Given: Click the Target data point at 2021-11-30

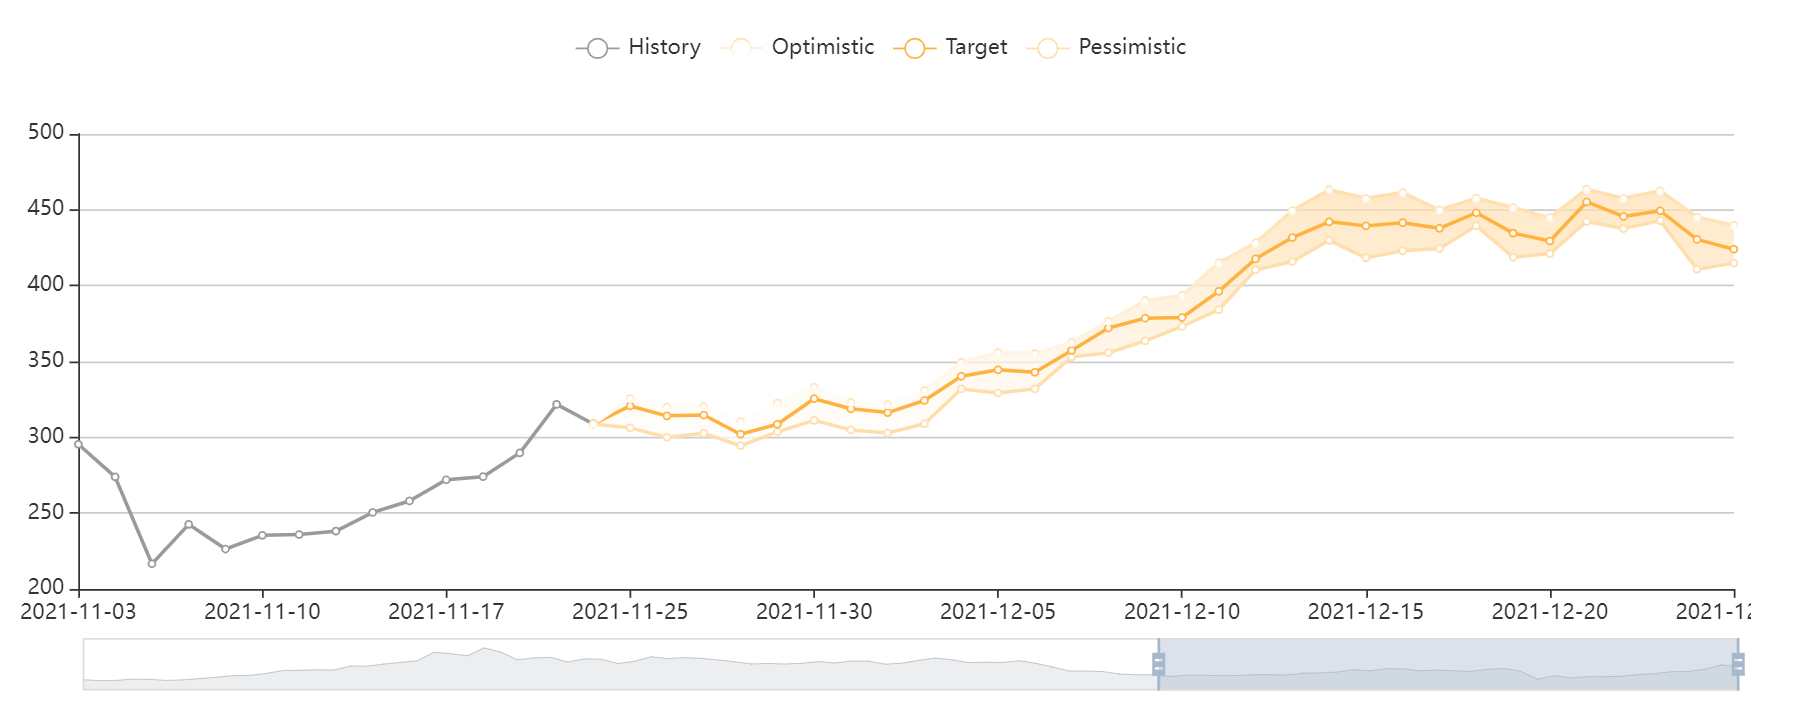Looking at the screenshot, I should tap(814, 399).
